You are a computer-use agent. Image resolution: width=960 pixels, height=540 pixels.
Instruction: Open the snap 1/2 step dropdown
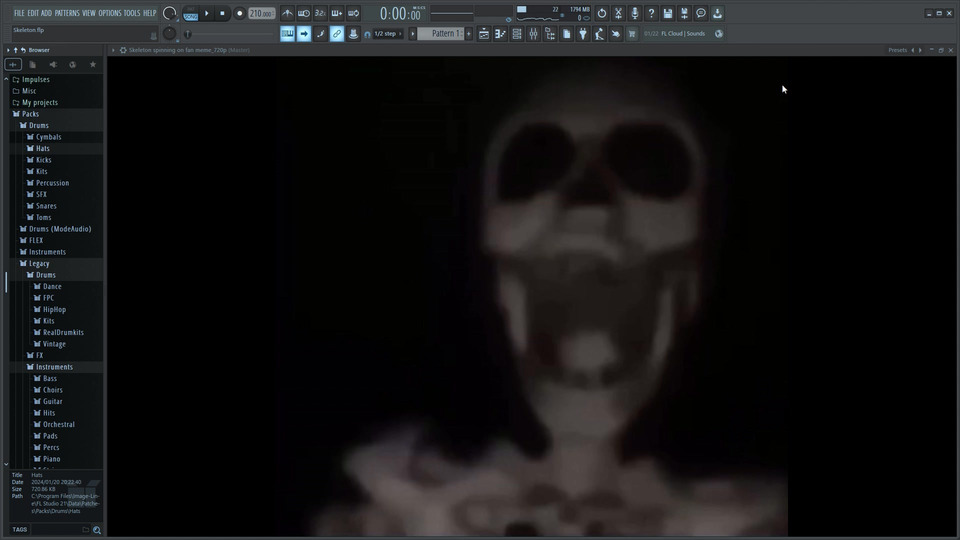(x=388, y=34)
